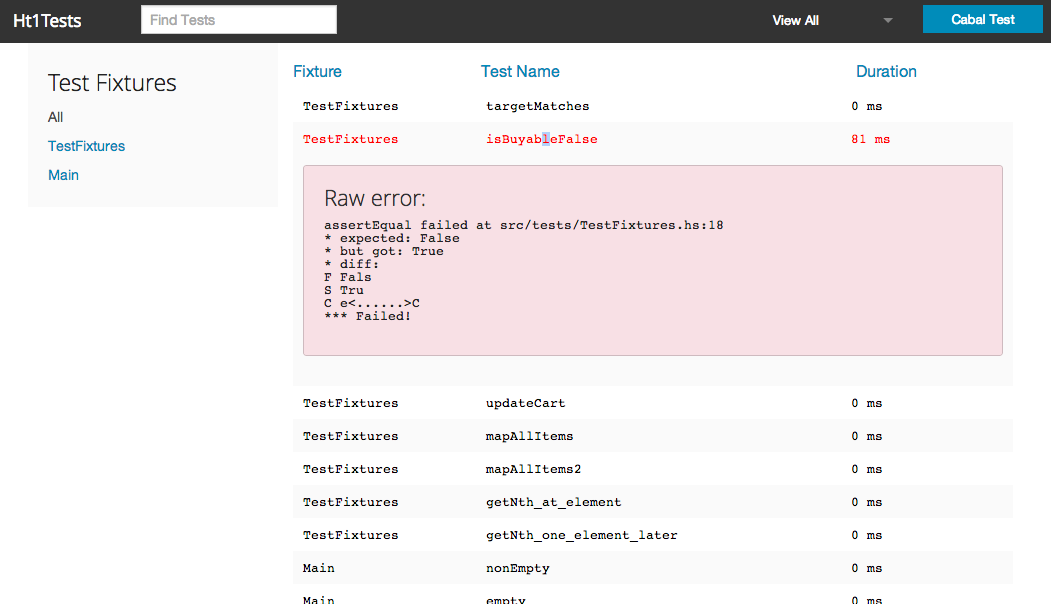Open the View All dropdown
This screenshot has height=604, width=1051.
point(831,20)
